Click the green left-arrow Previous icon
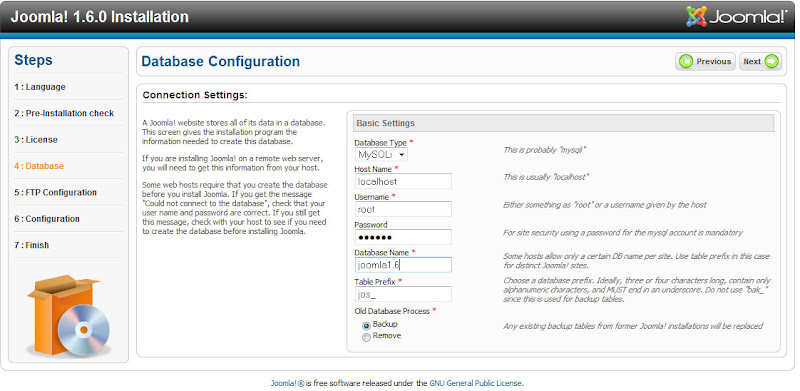 [x=687, y=61]
